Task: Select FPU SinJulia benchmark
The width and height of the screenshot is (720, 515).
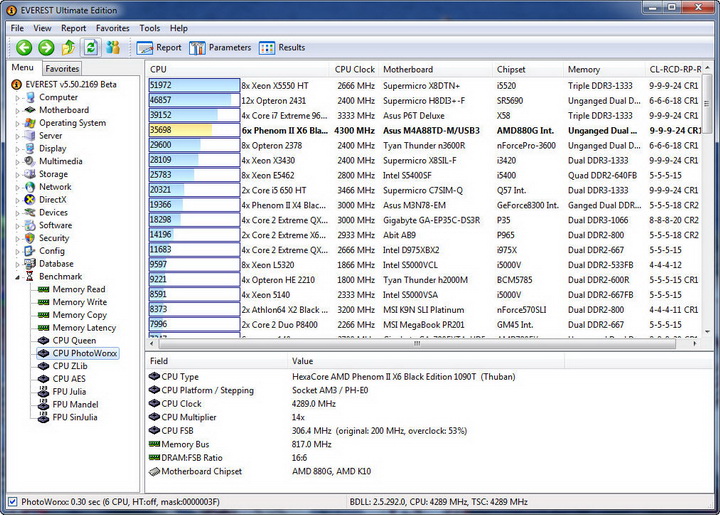Action: click(x=75, y=417)
